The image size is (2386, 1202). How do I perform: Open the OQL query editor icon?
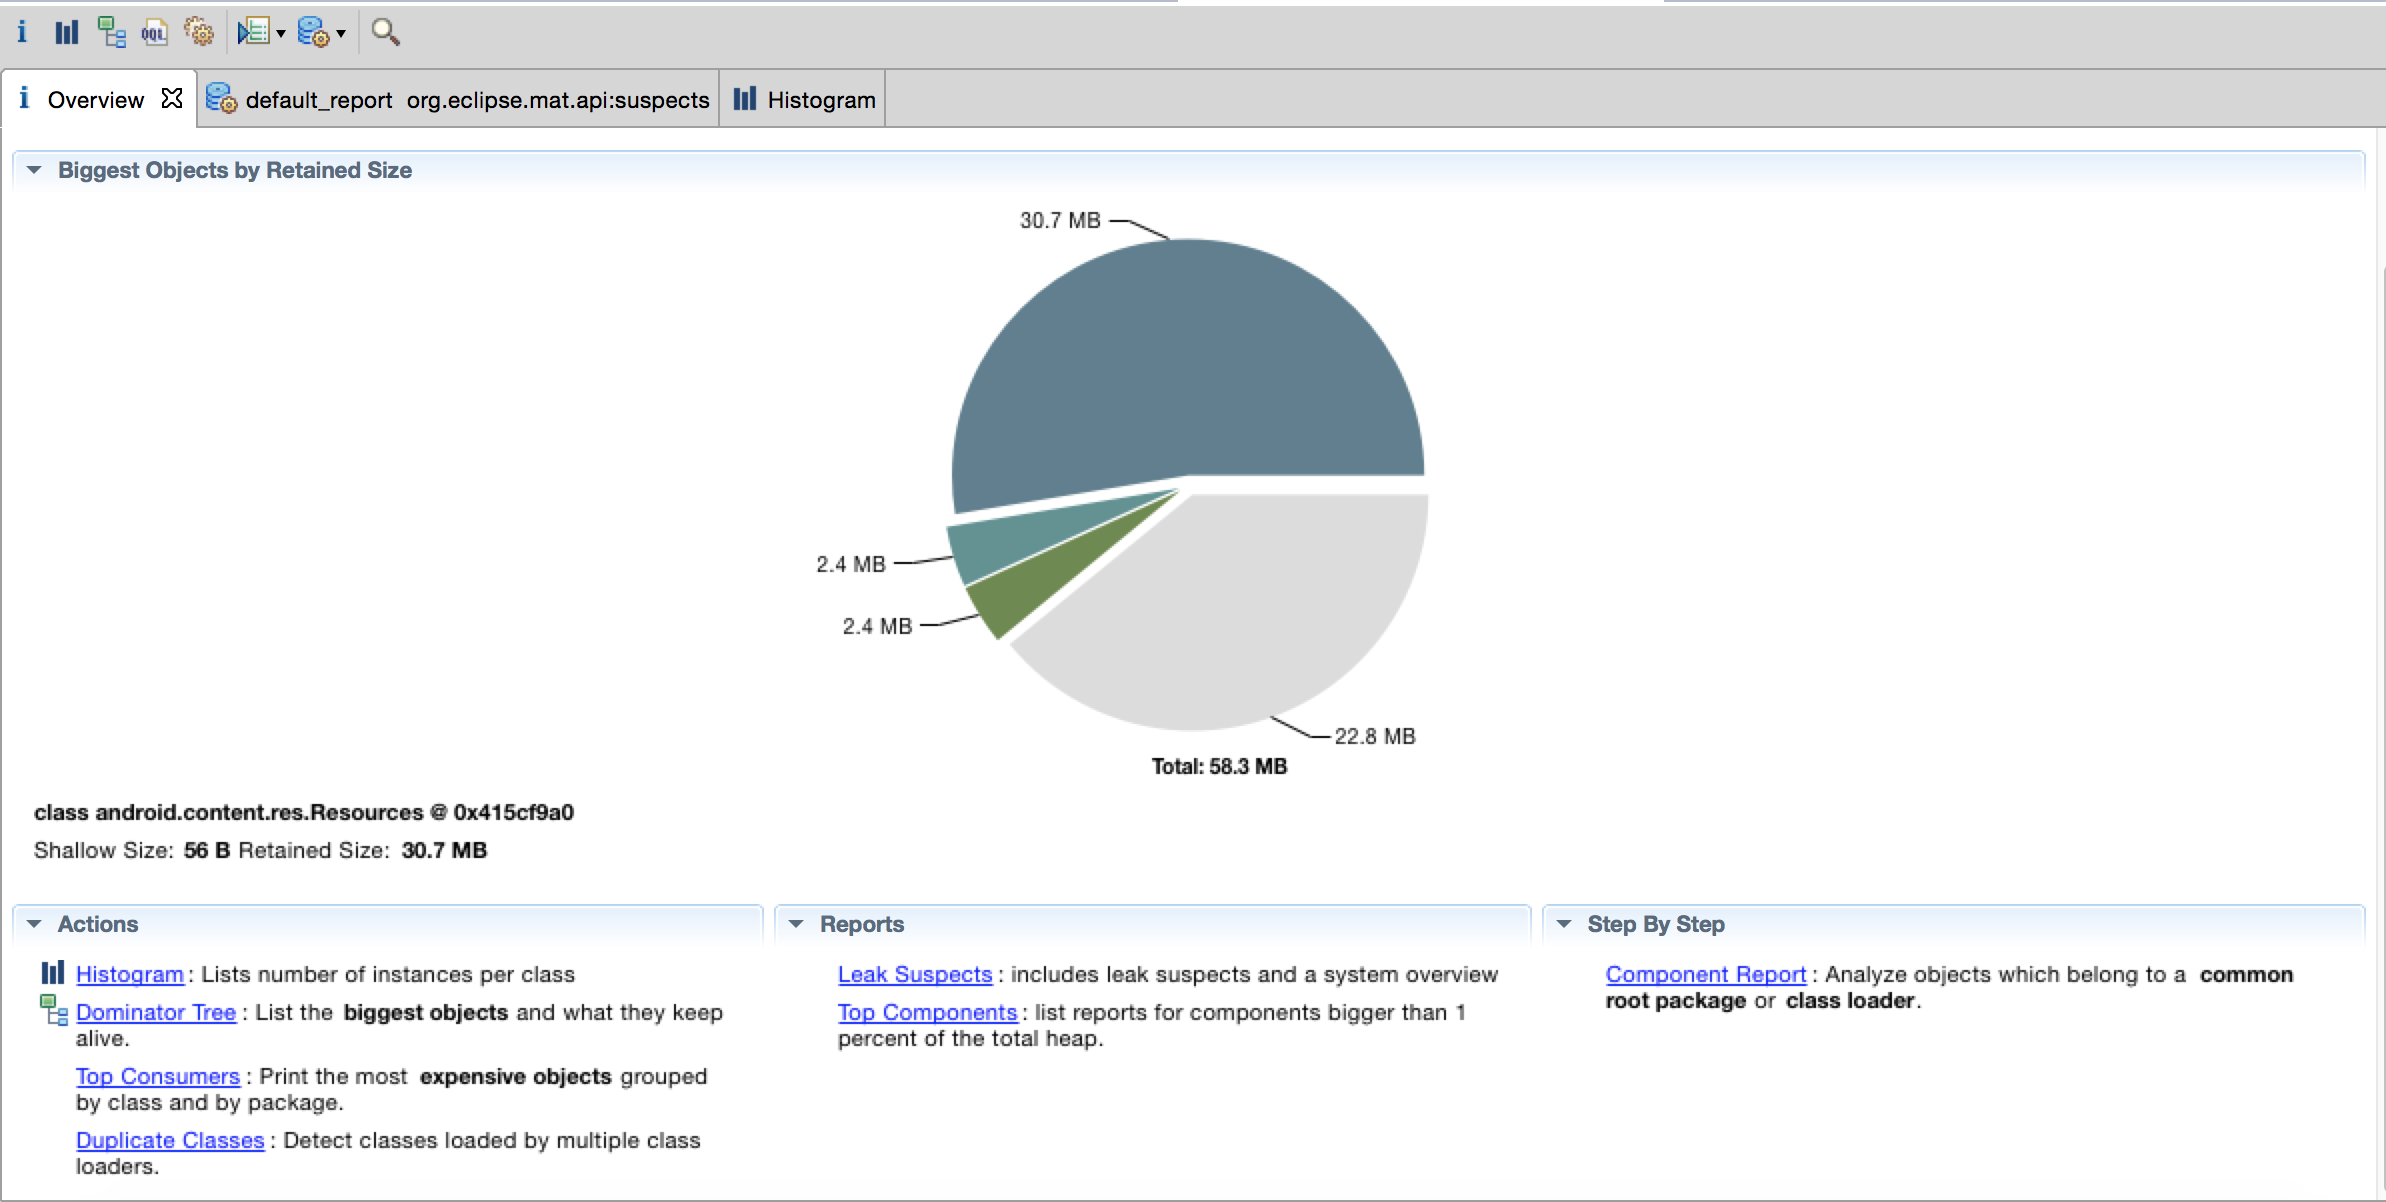(154, 32)
